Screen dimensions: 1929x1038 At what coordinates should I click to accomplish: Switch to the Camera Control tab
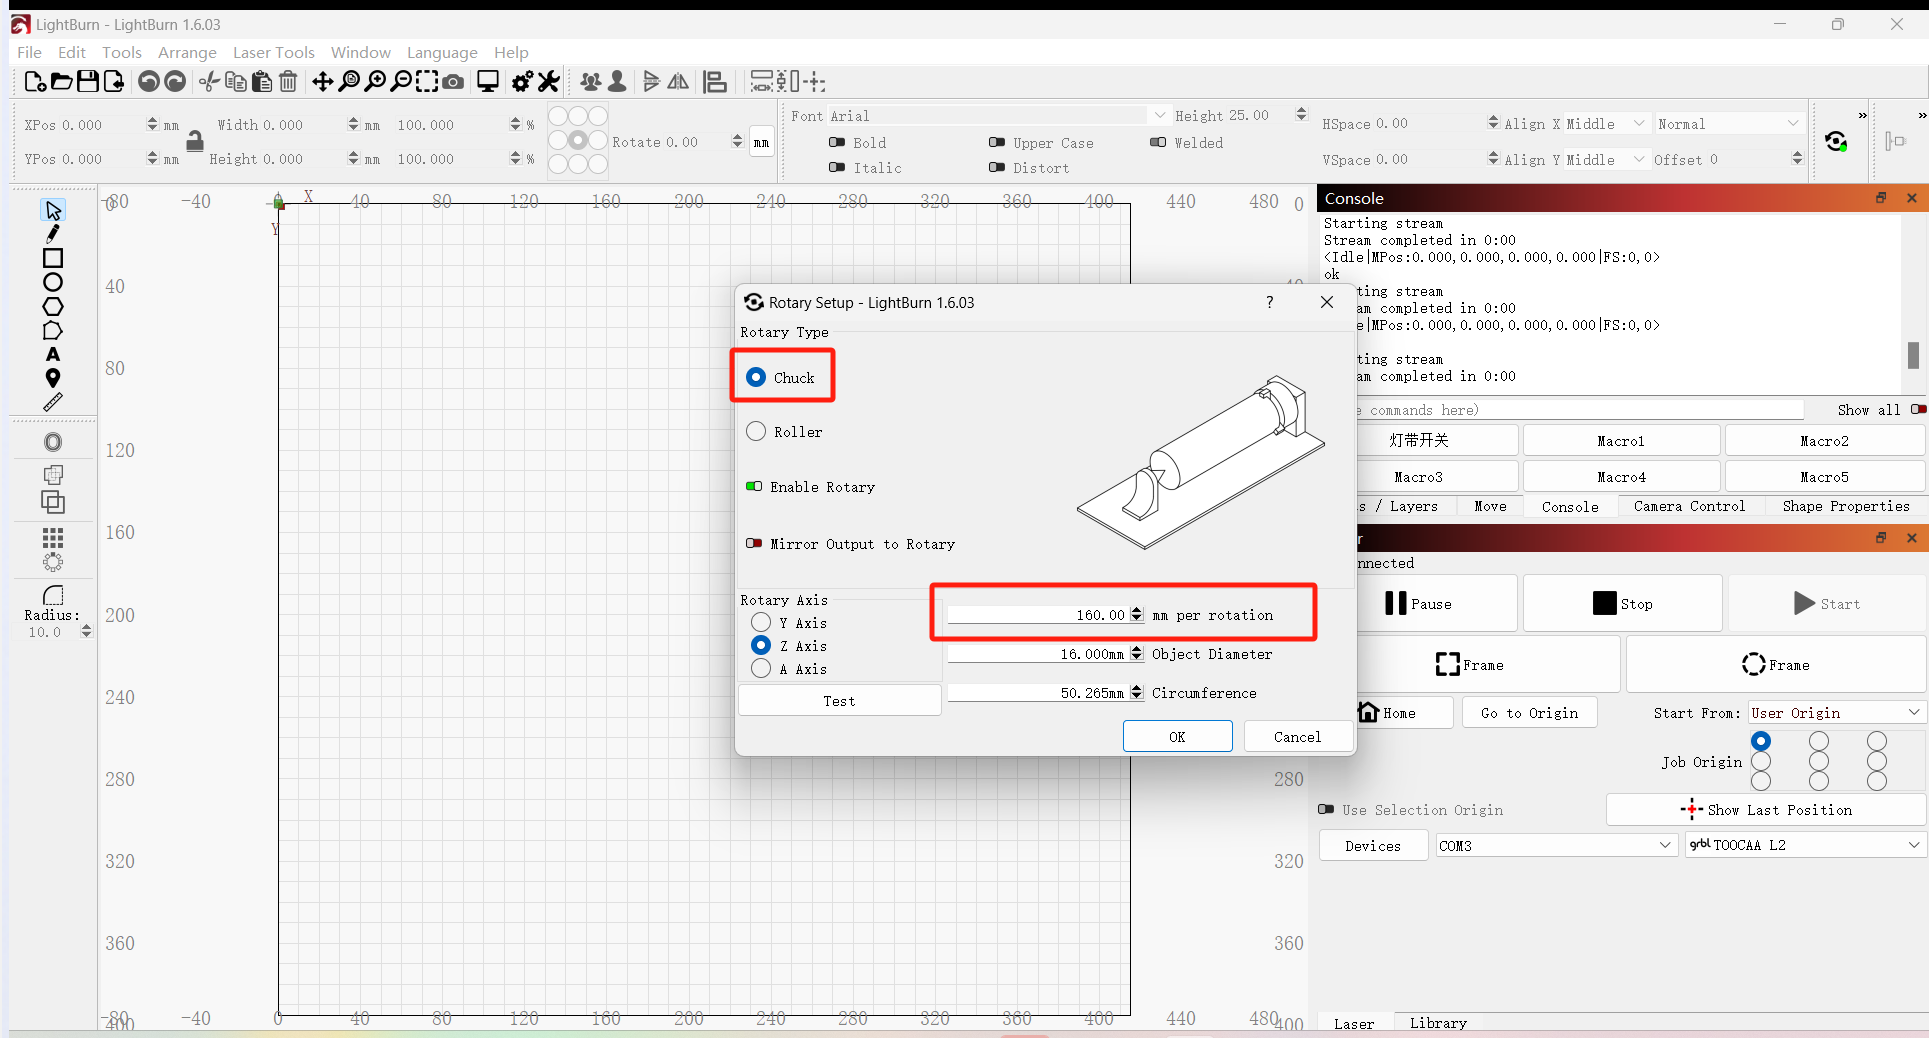[x=1689, y=506]
